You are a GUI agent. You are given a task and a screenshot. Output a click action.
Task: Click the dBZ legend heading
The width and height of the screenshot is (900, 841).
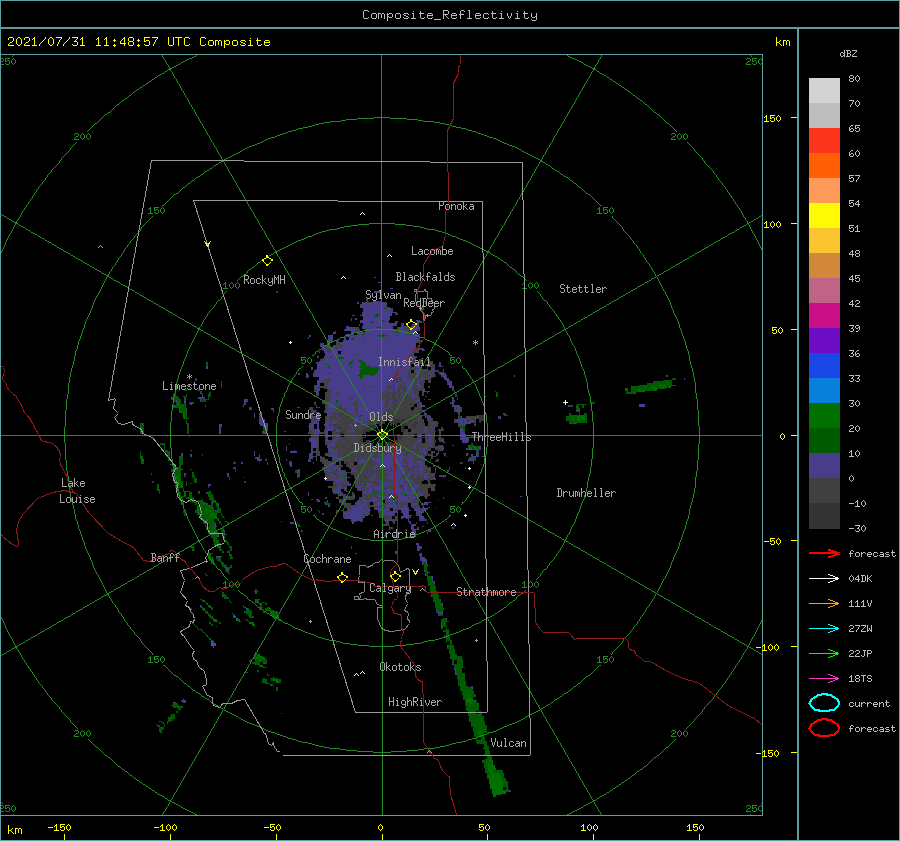[848, 53]
